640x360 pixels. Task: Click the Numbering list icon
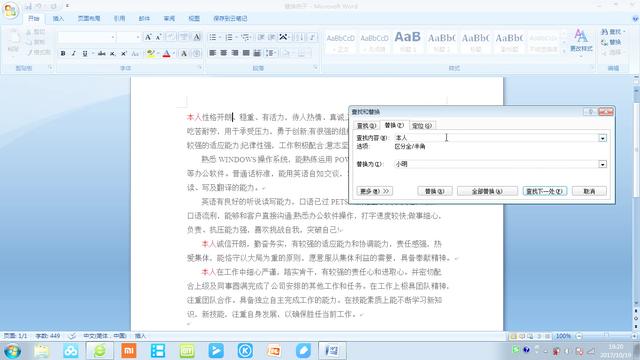229,37
